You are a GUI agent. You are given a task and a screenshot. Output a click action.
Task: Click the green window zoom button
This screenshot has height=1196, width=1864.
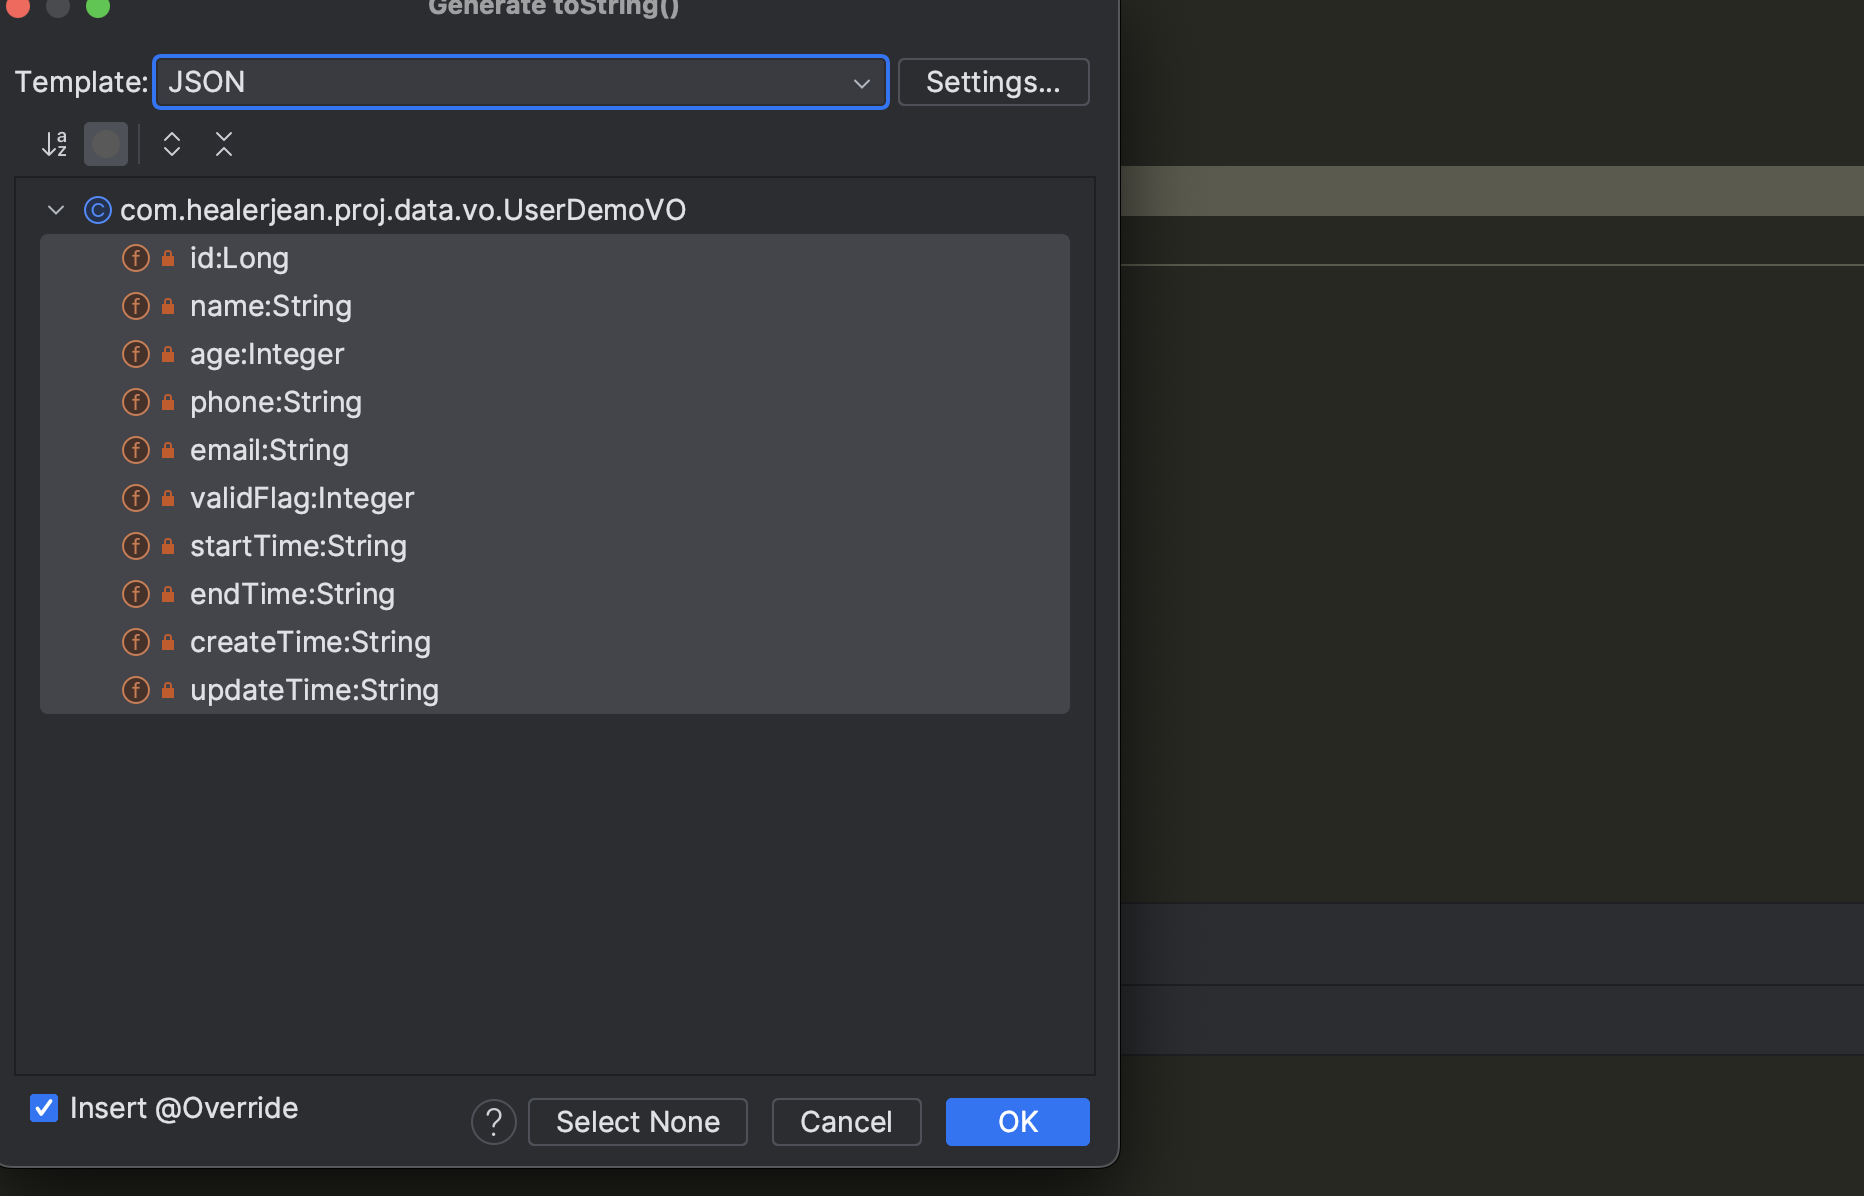pos(97,6)
